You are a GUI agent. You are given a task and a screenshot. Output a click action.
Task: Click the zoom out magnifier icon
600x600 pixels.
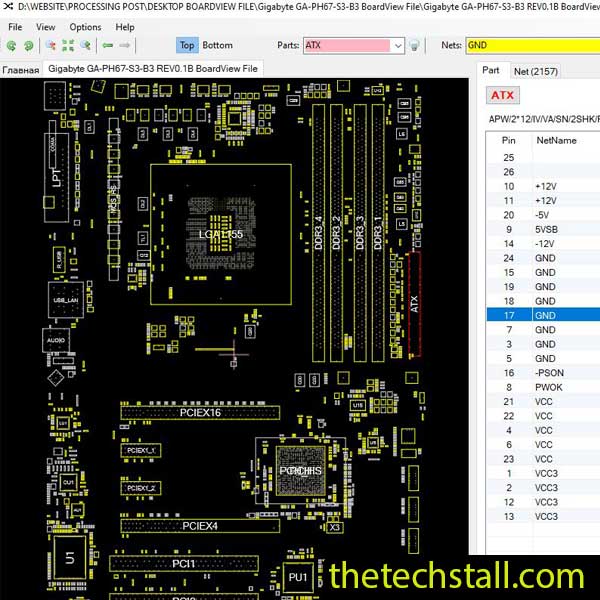[87, 45]
